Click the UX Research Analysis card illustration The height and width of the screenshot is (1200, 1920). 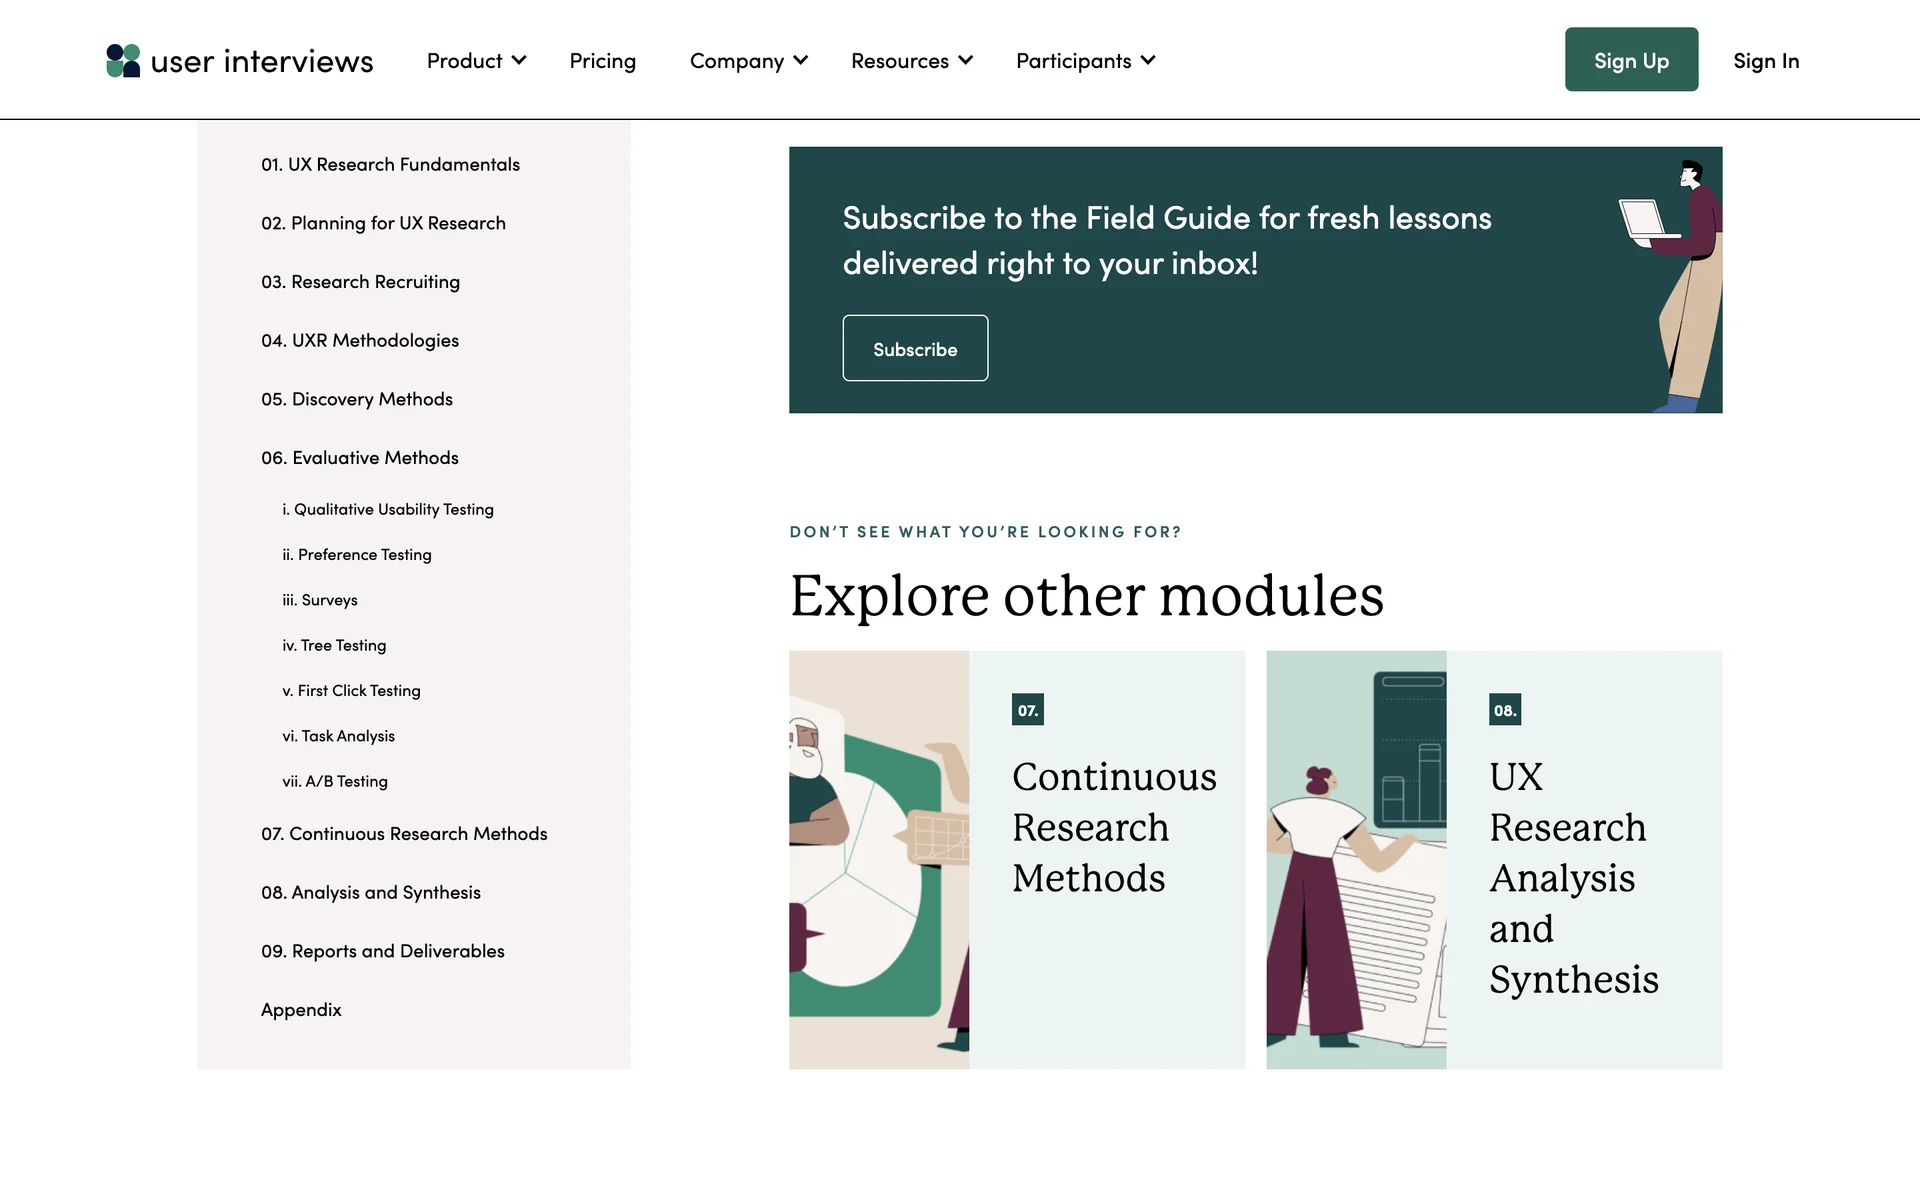(1355, 860)
